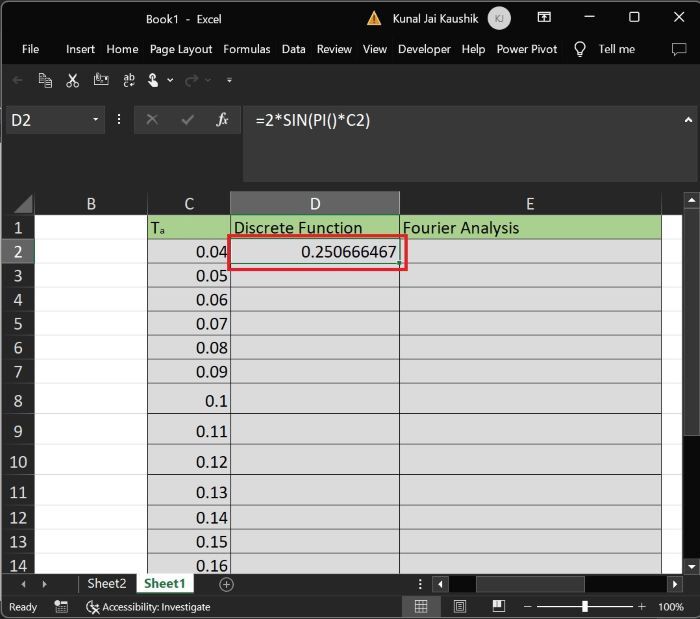Switch to Sheet2 tab
The image size is (700, 619).
(x=107, y=583)
